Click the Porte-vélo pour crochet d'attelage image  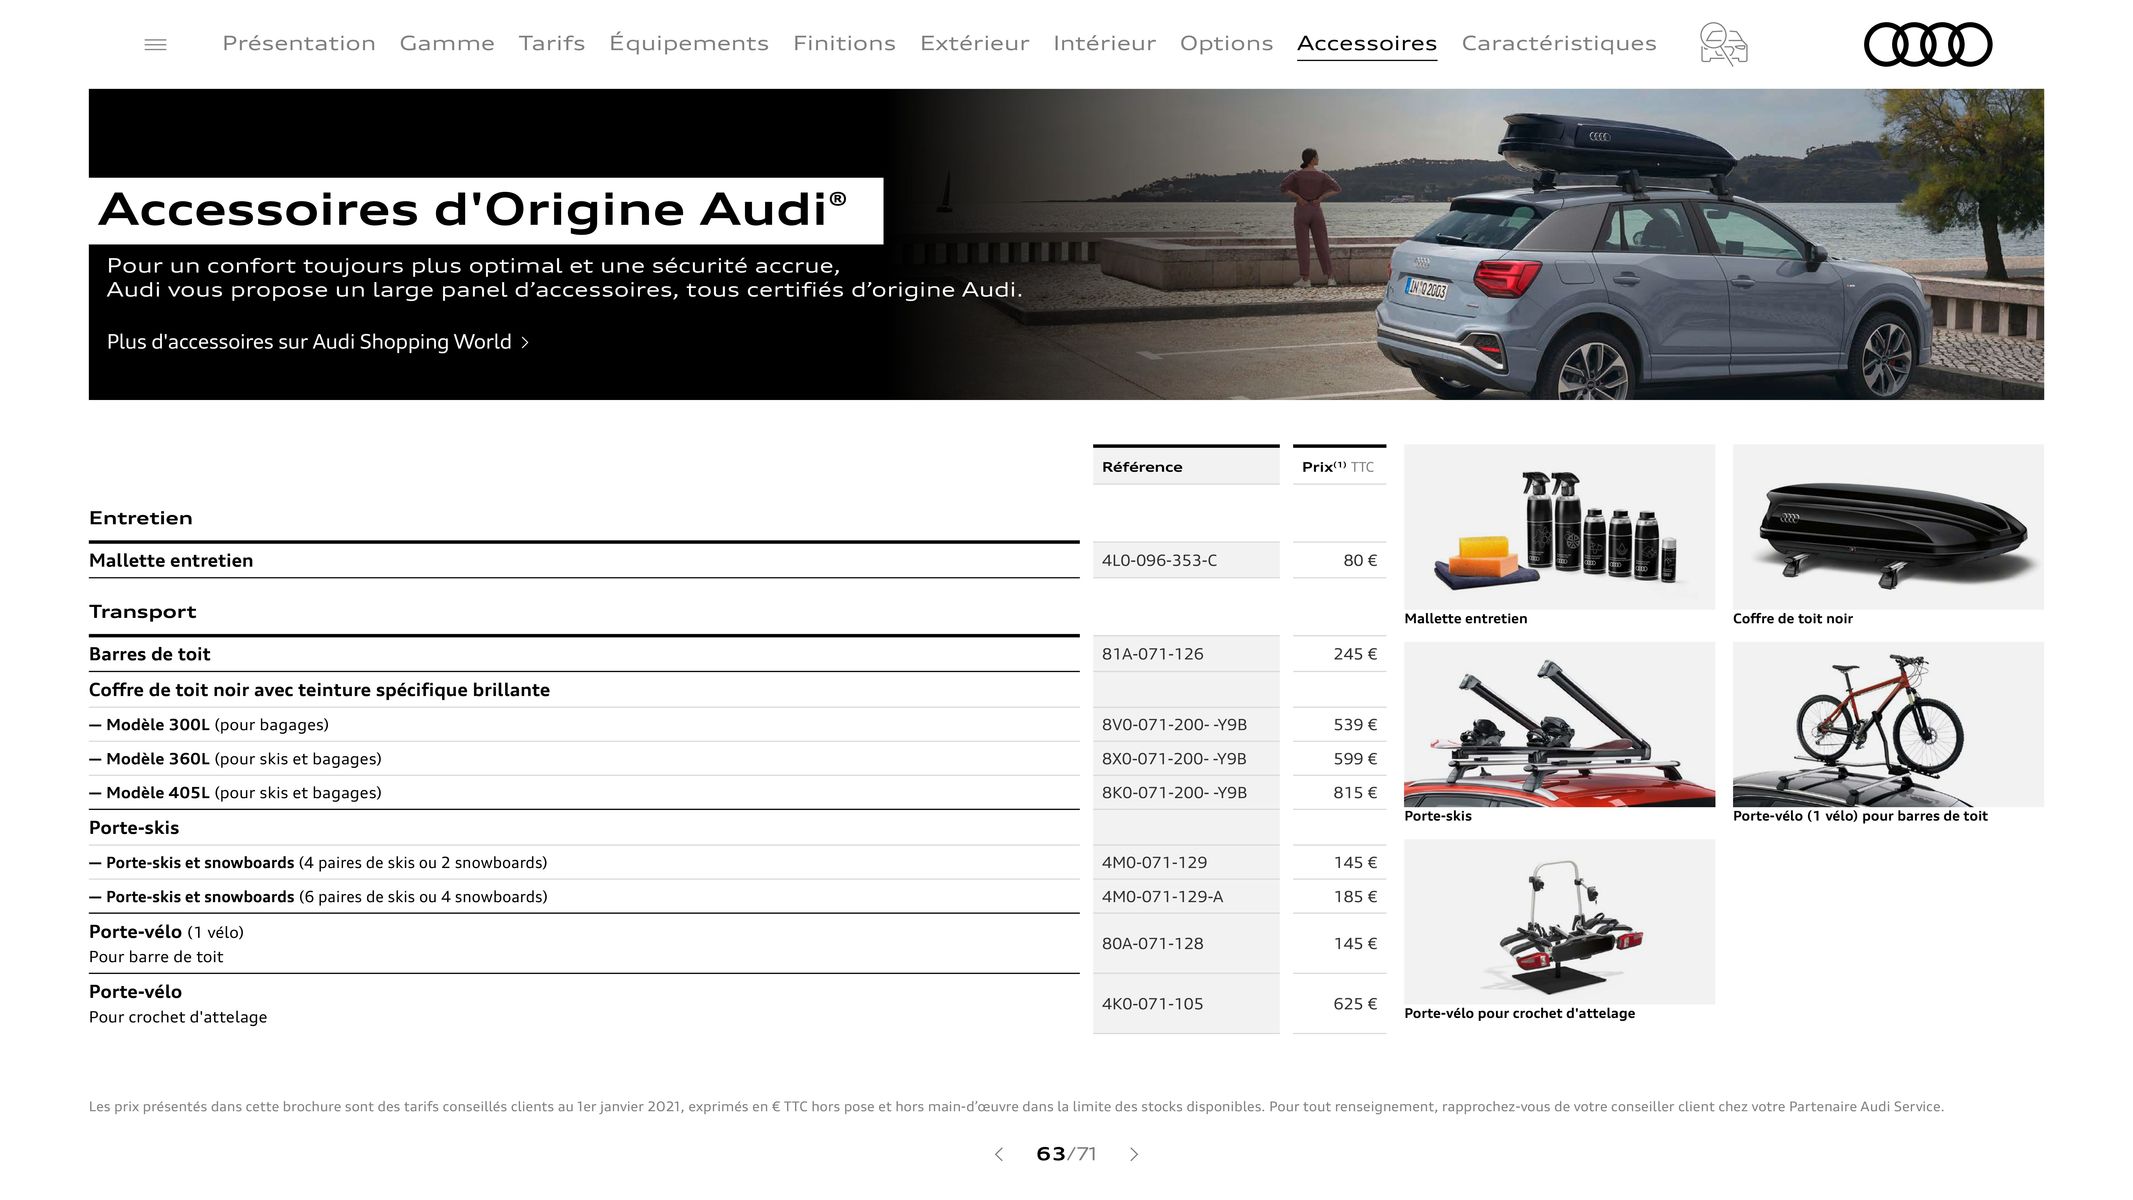[1559, 921]
